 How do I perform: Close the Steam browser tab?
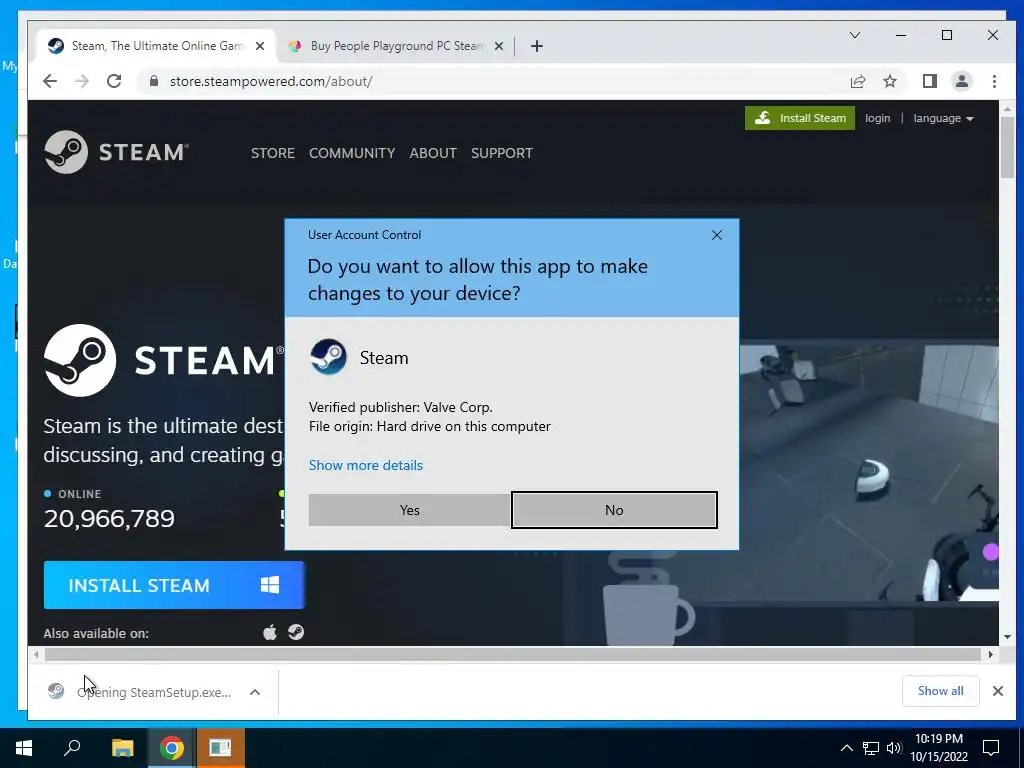[260, 46]
